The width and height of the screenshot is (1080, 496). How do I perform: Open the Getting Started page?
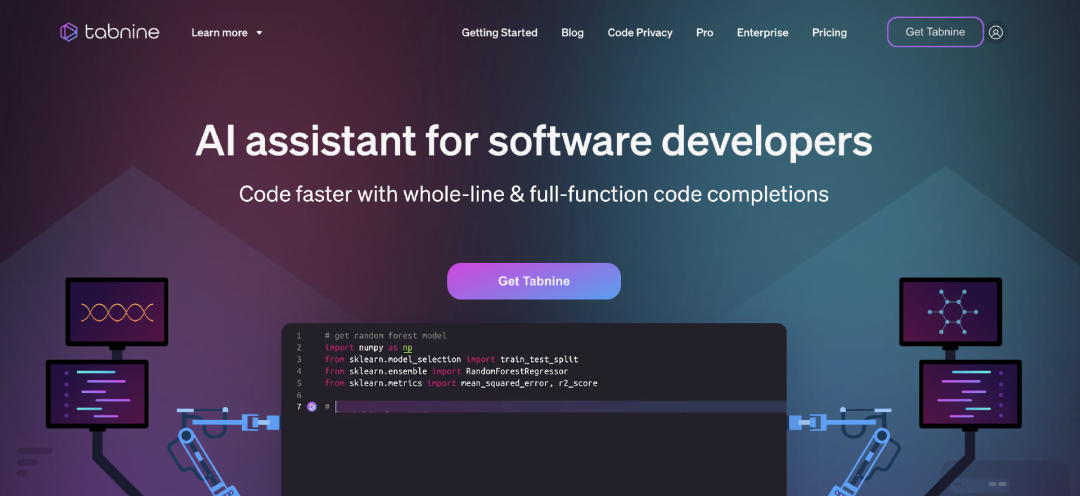coord(499,33)
